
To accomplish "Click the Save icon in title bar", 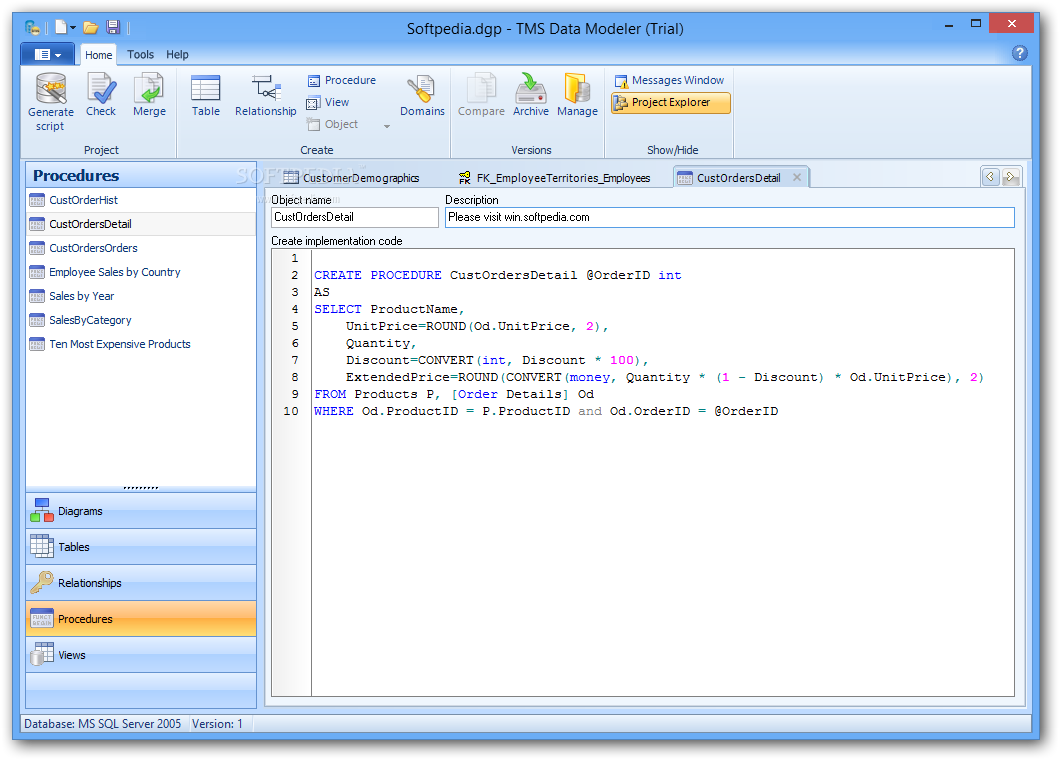I will pyautogui.click(x=113, y=27).
